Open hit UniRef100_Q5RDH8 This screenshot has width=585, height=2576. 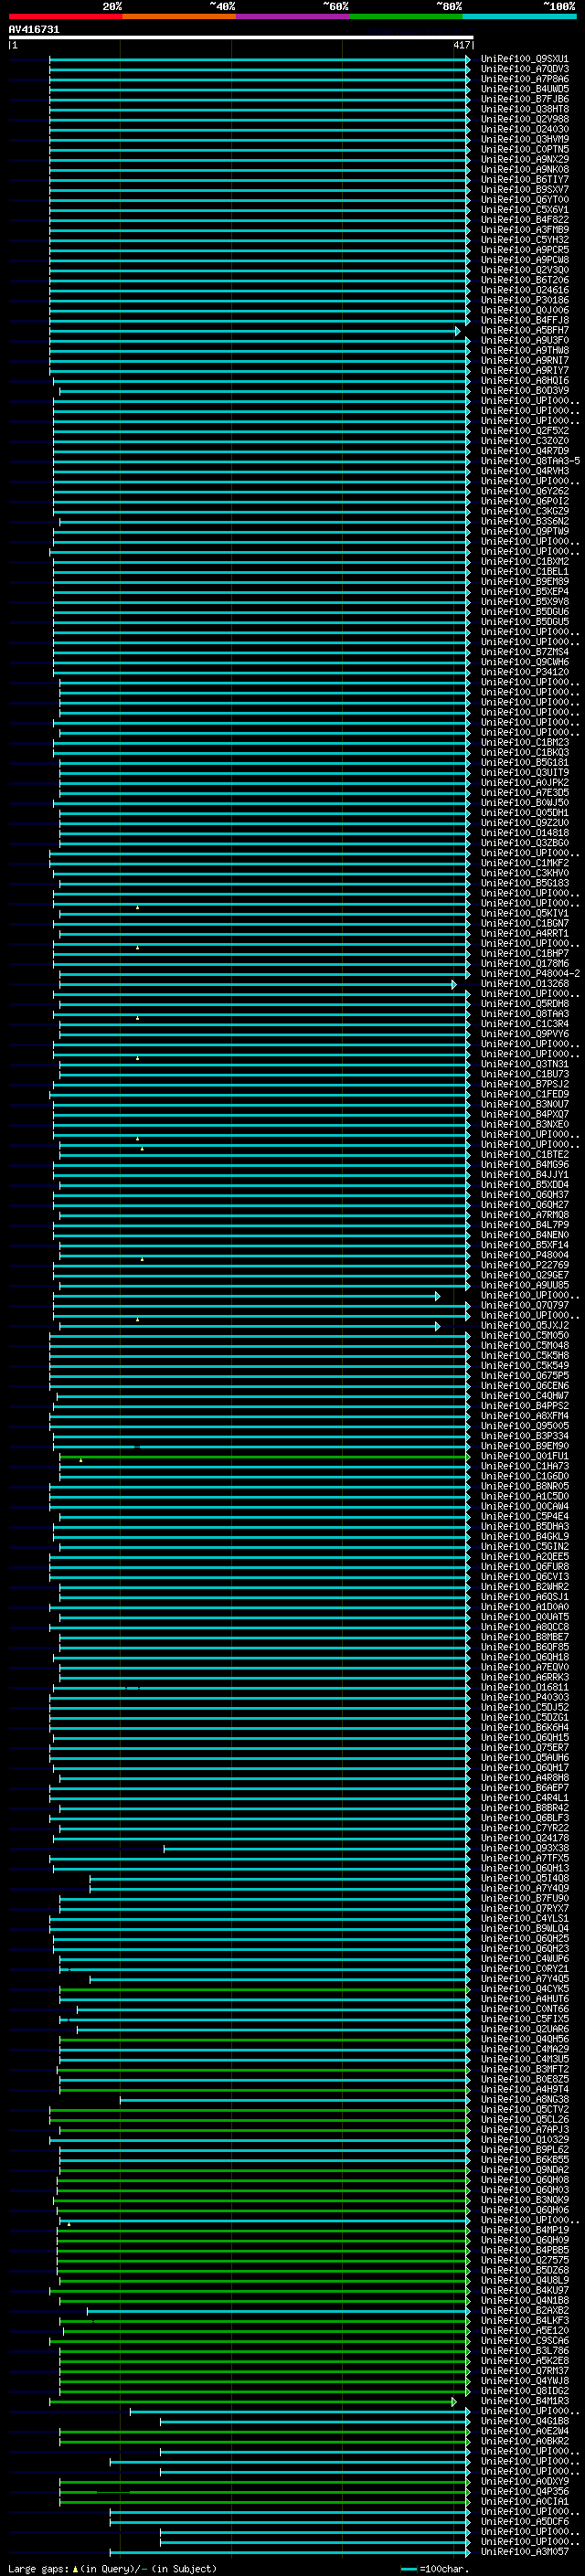[524, 1004]
